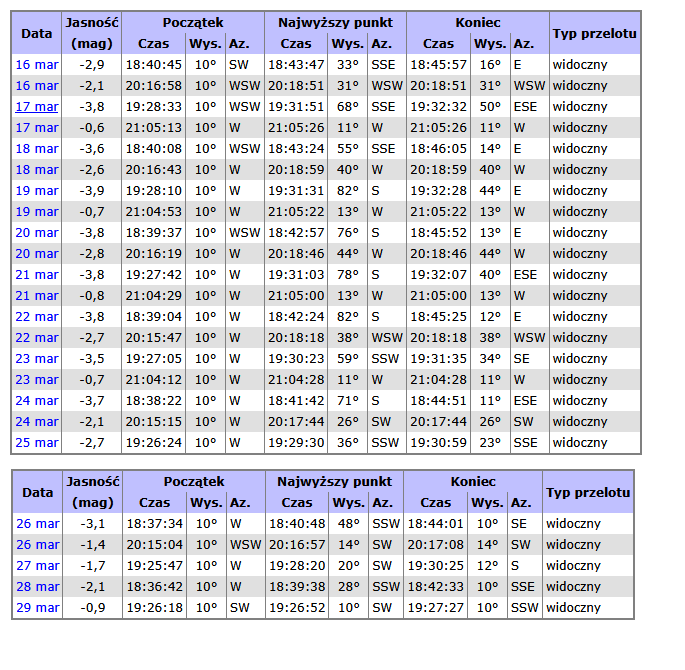Viewport: 685px width, 670px height.
Task: Click the 36° altitude value
Action: [x=347, y=442]
